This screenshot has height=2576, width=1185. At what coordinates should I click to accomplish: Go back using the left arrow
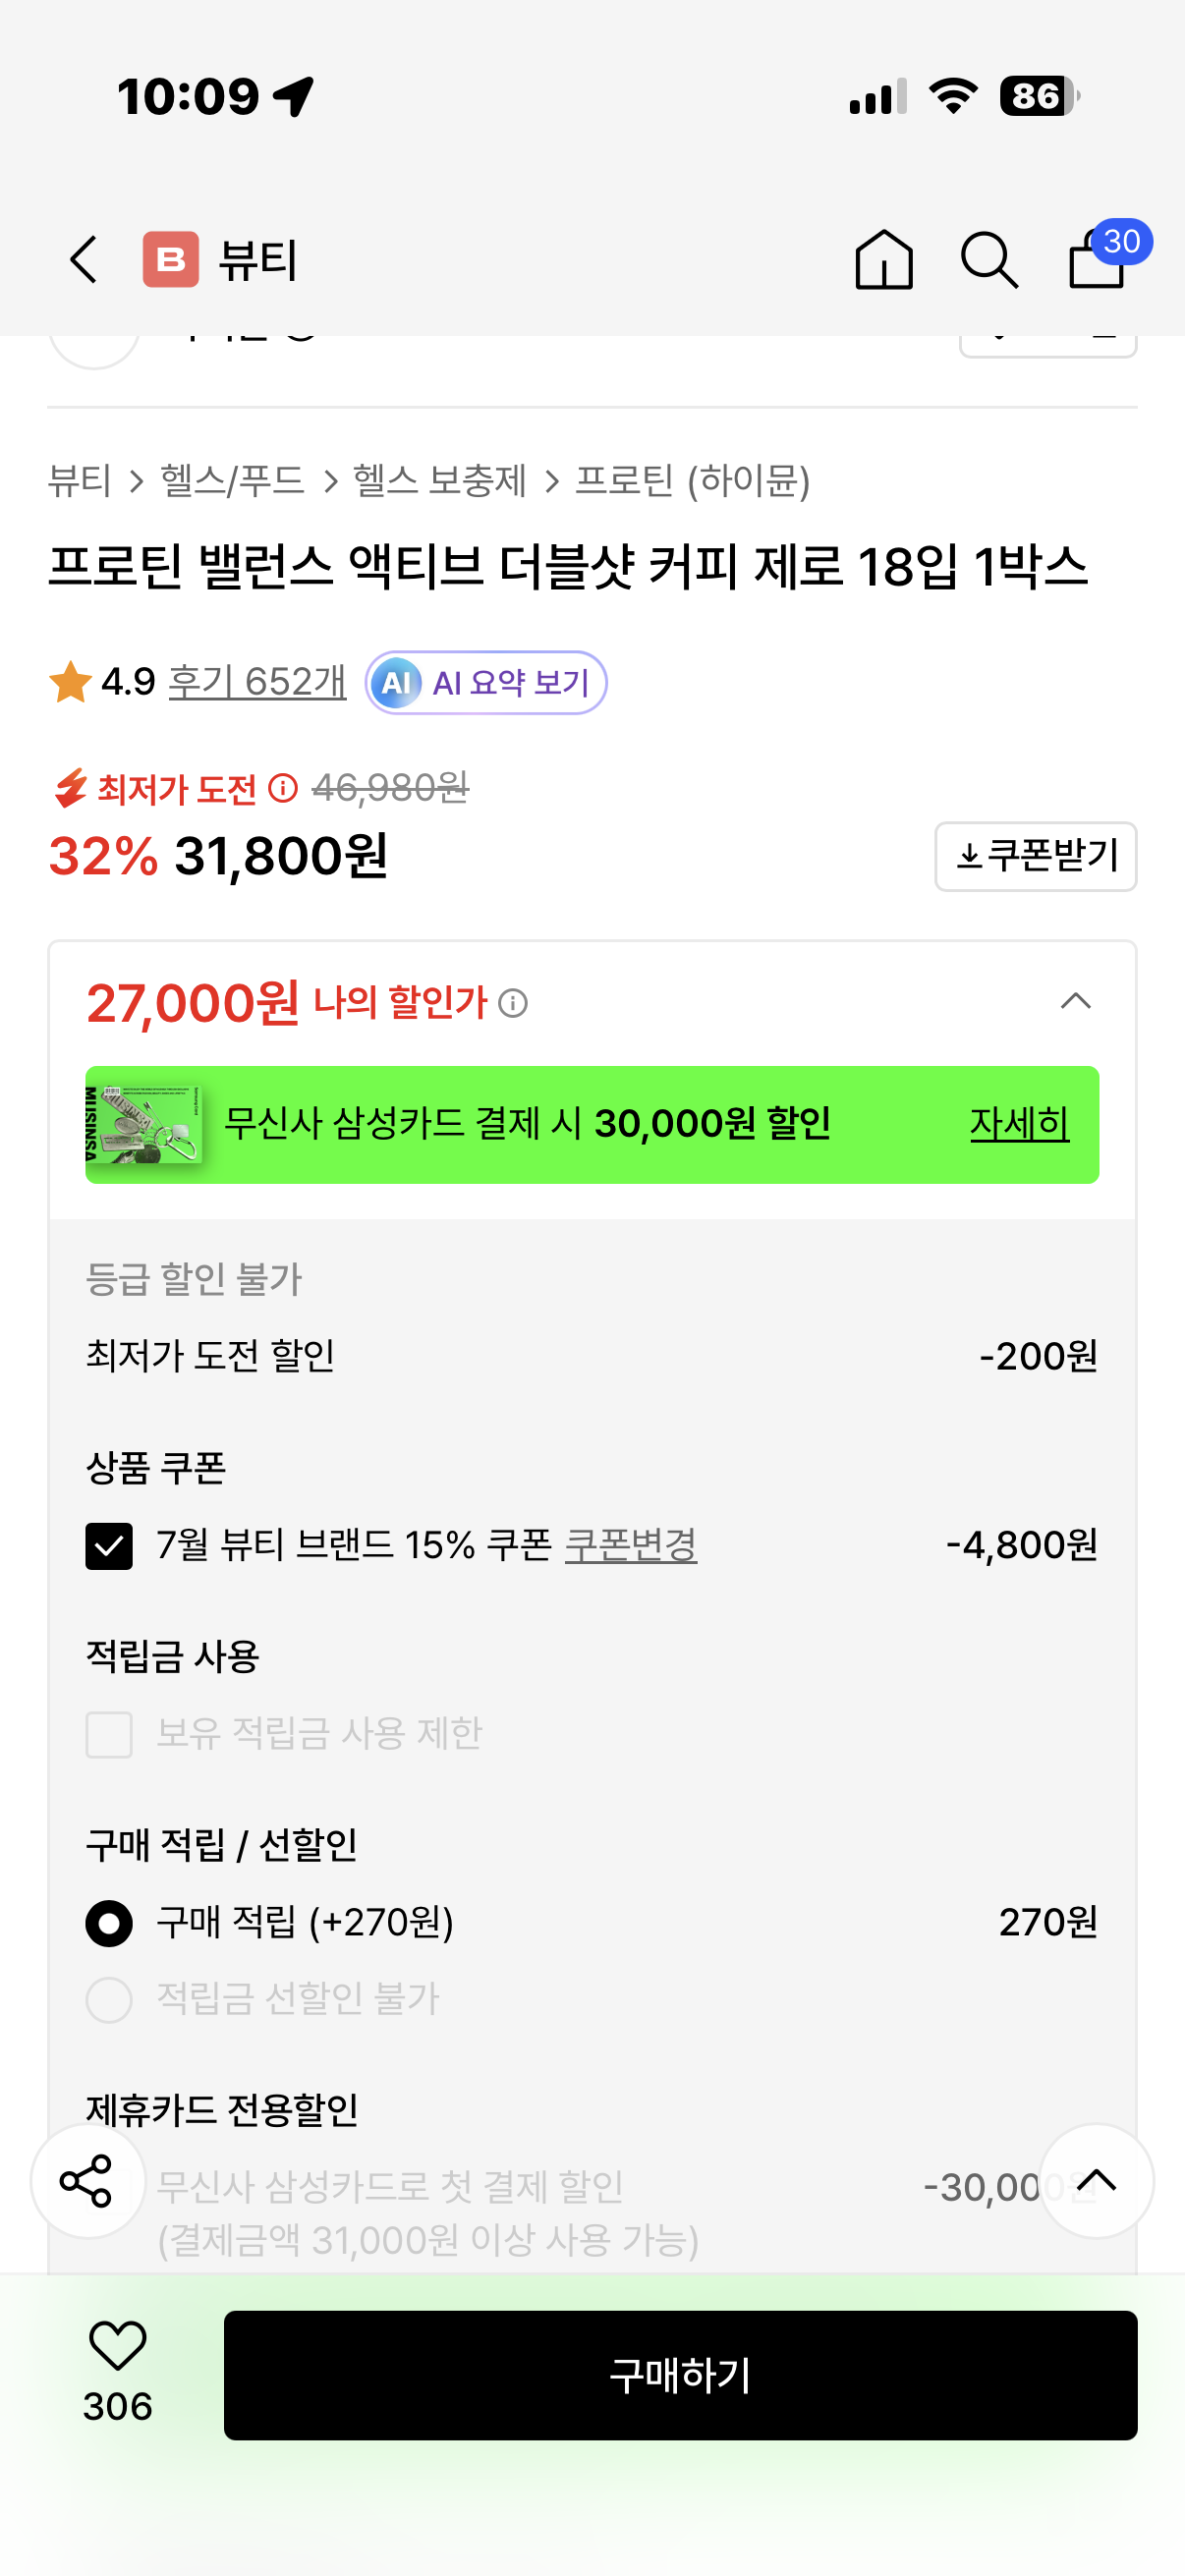click(x=84, y=260)
